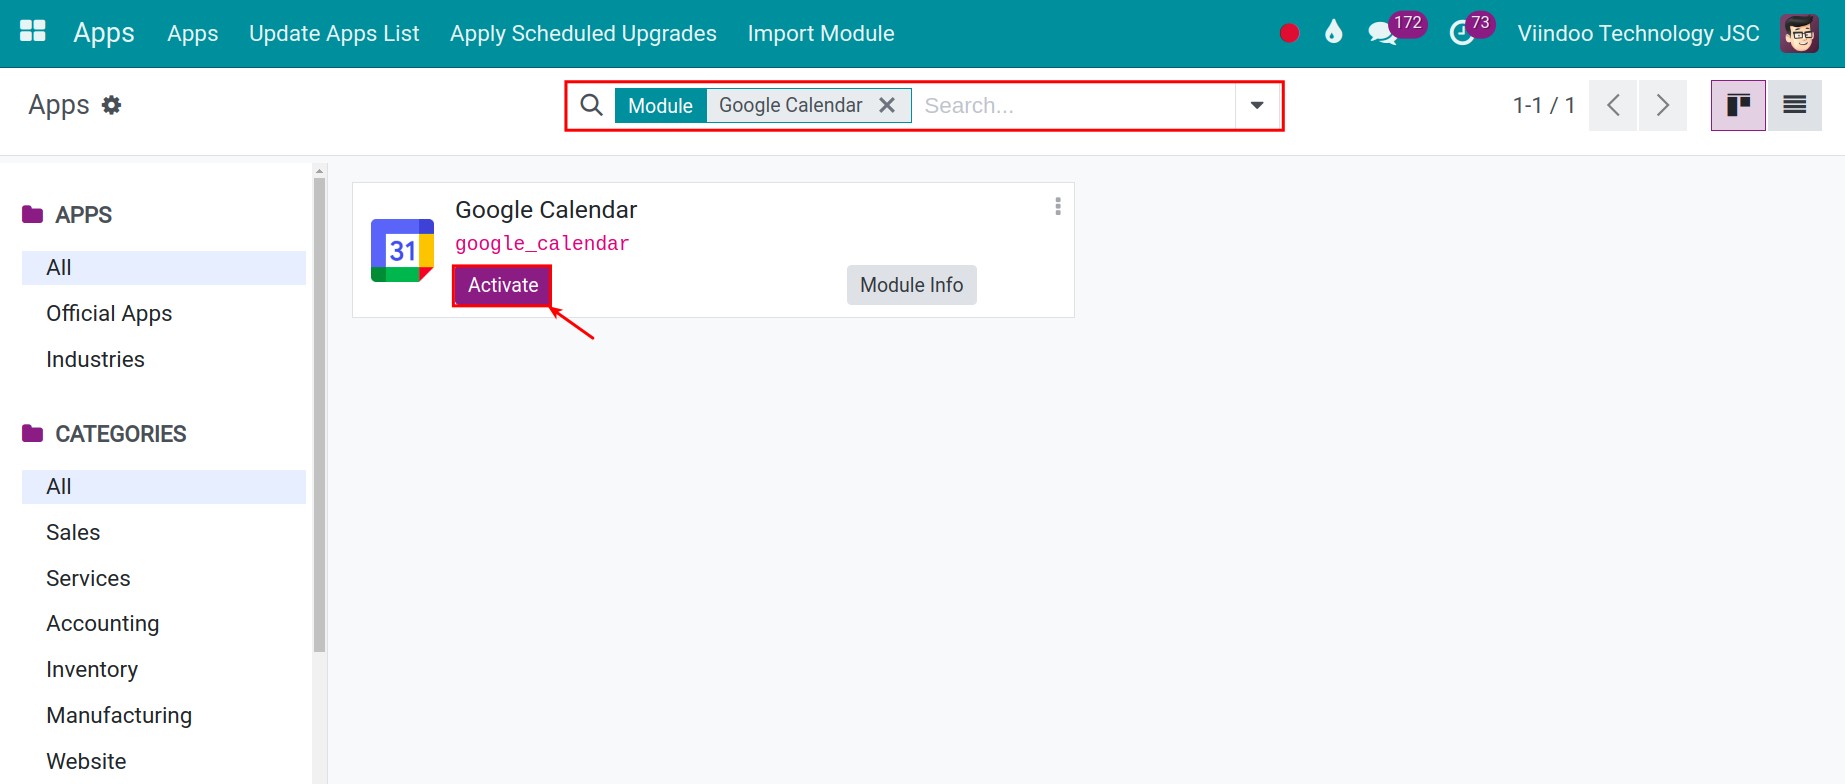Click the gear icon next to Apps title
The image size is (1845, 784).
pos(112,105)
